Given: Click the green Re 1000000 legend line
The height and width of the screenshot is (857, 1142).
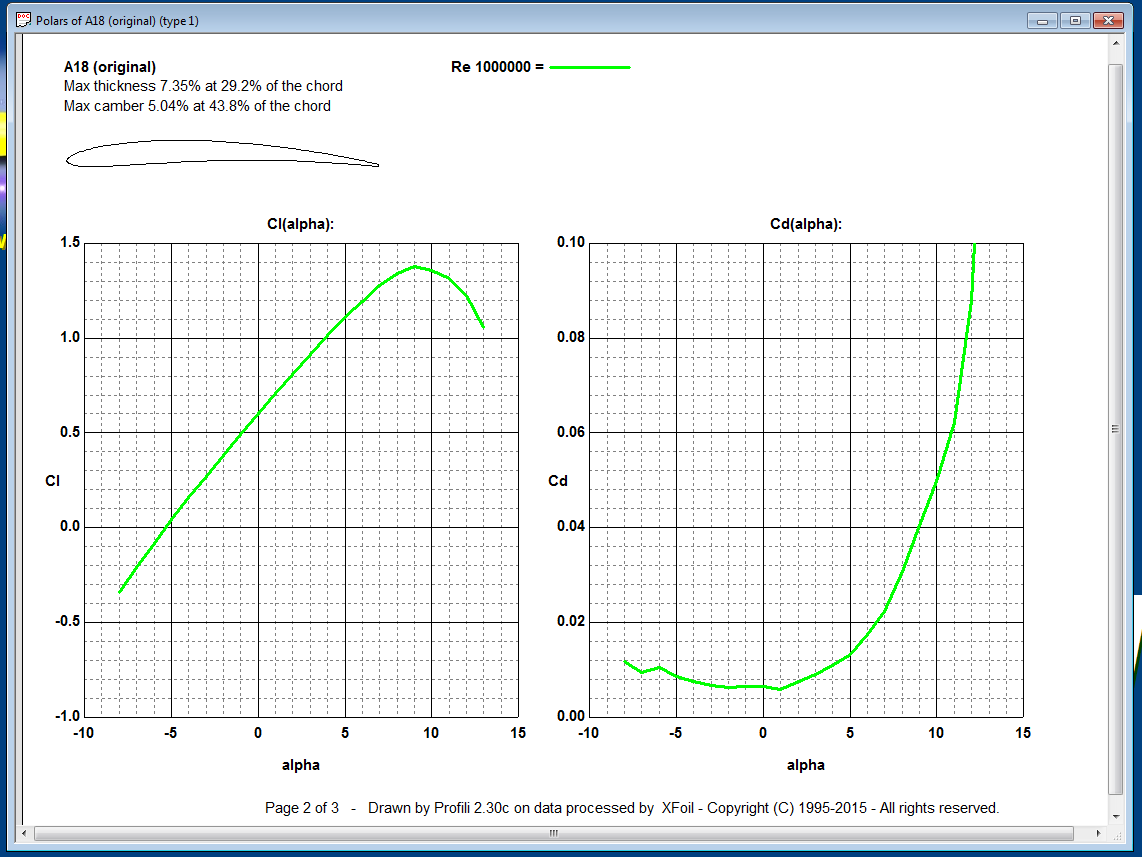Looking at the screenshot, I should [x=590, y=67].
